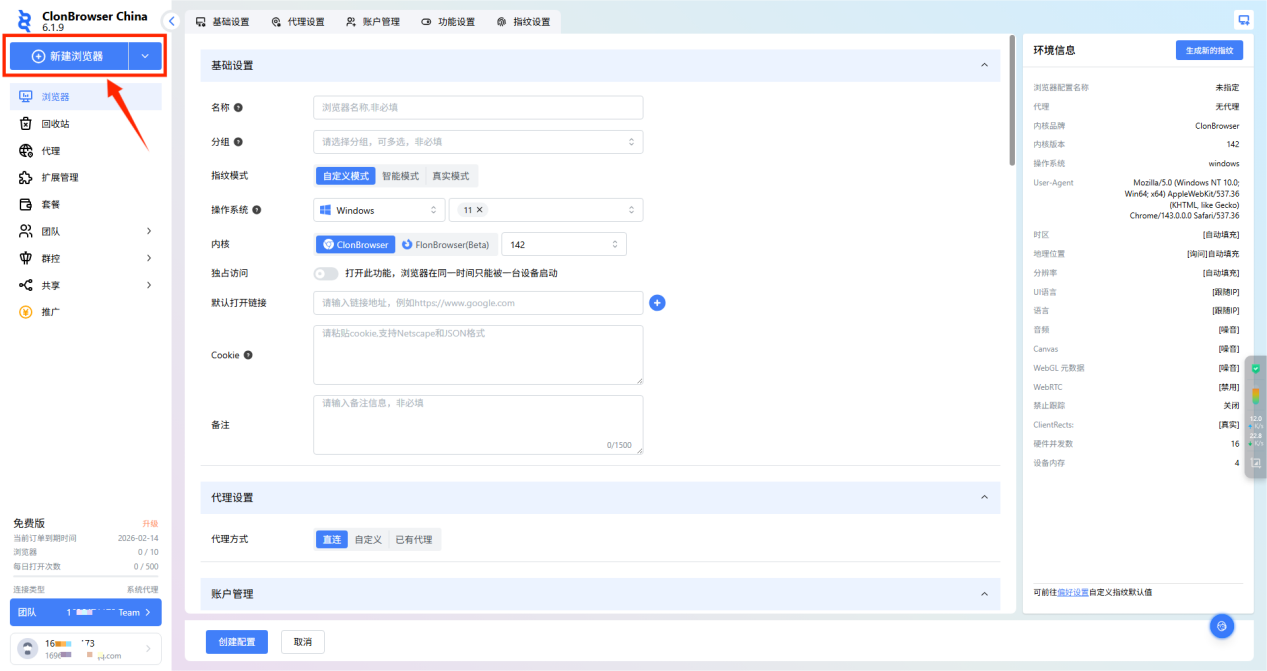Open the Windows operating system dropdown
The height and width of the screenshot is (671, 1267).
[379, 210]
